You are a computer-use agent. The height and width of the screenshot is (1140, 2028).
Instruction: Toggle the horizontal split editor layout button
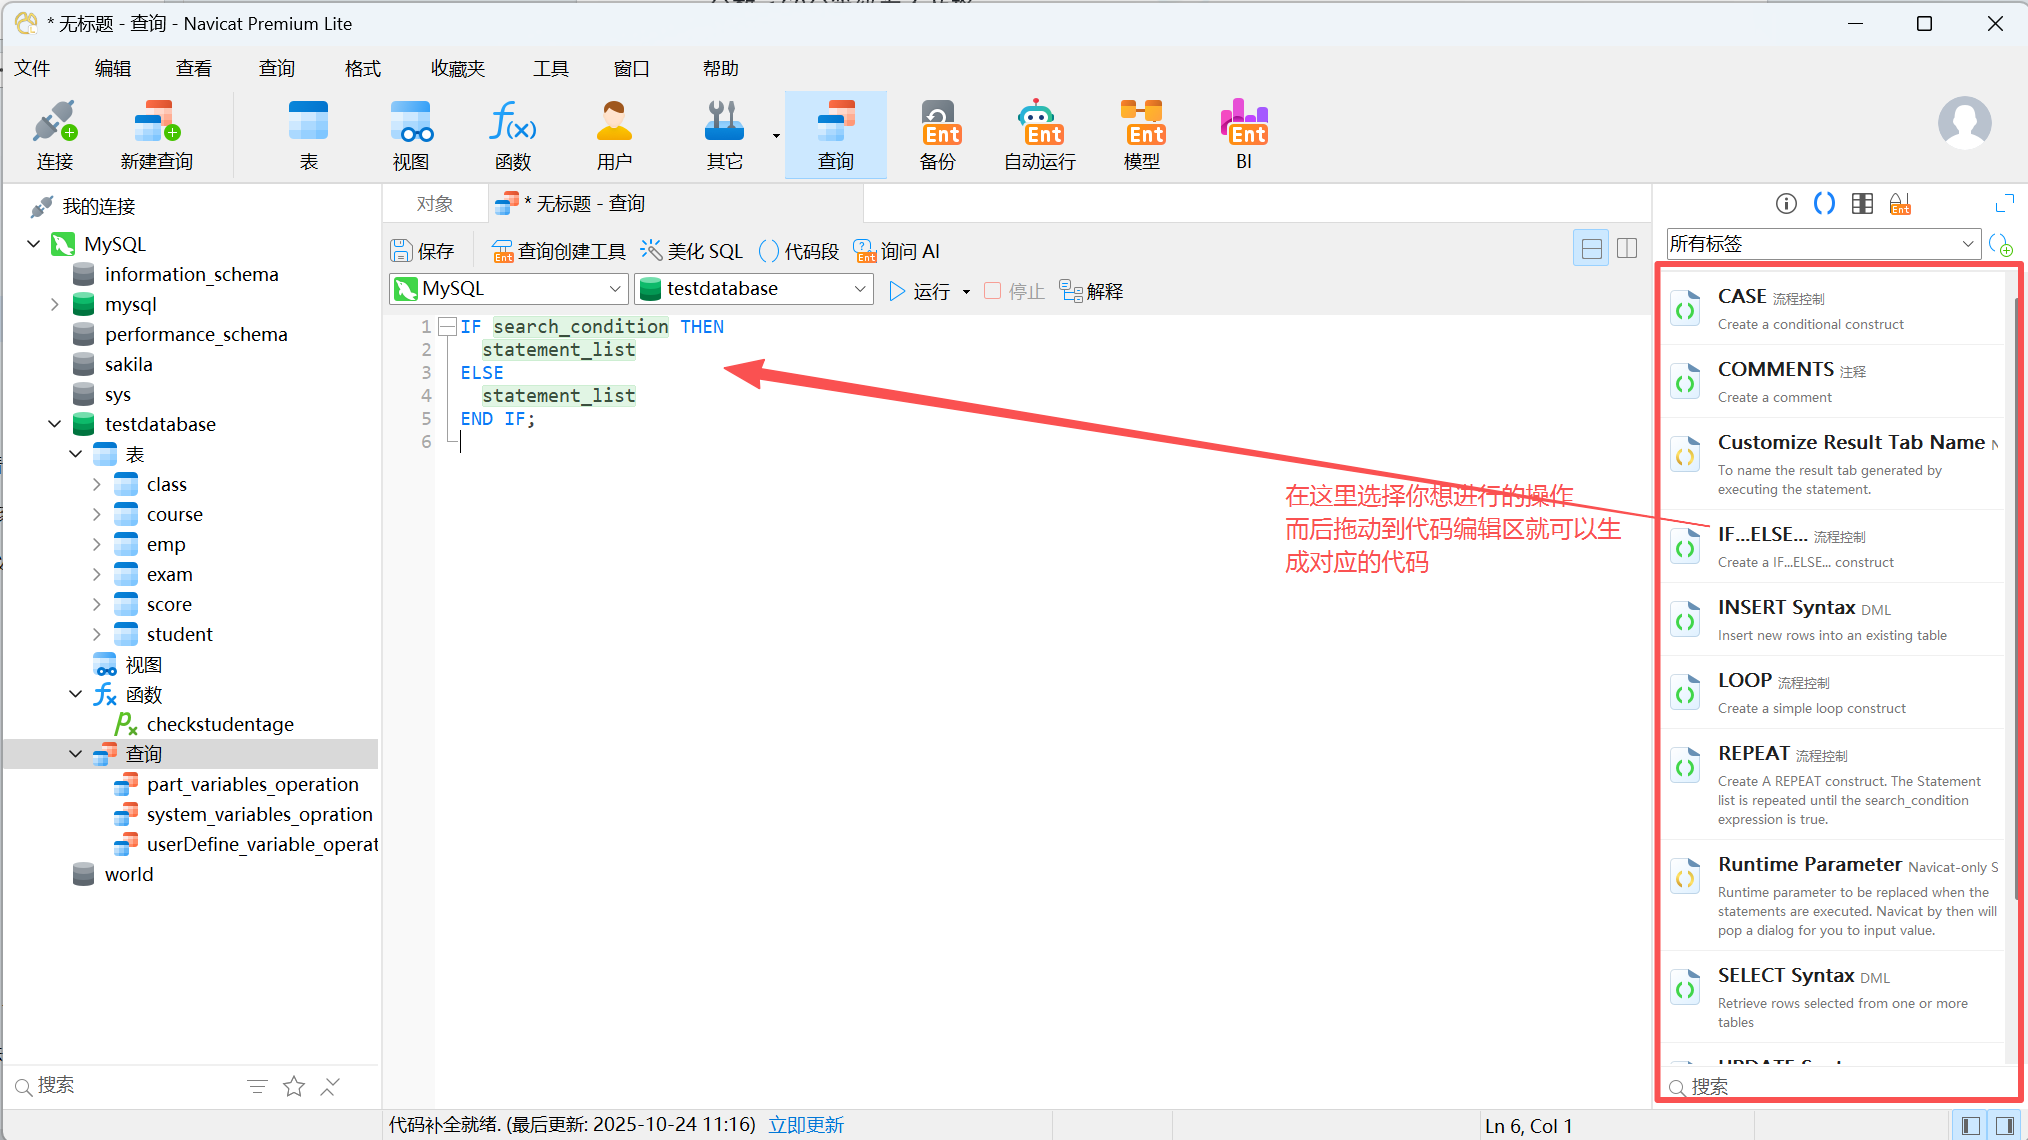tap(1590, 248)
